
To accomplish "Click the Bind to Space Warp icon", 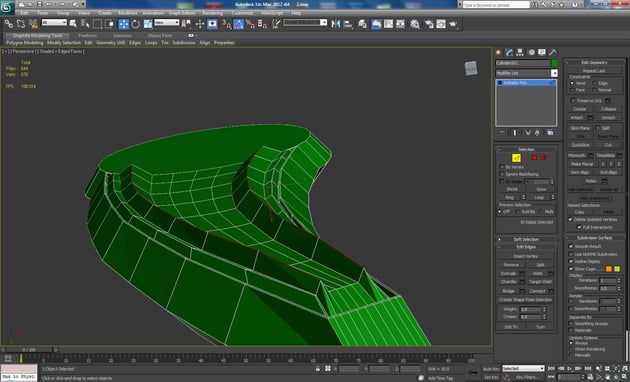I will pyautogui.click(x=33, y=24).
